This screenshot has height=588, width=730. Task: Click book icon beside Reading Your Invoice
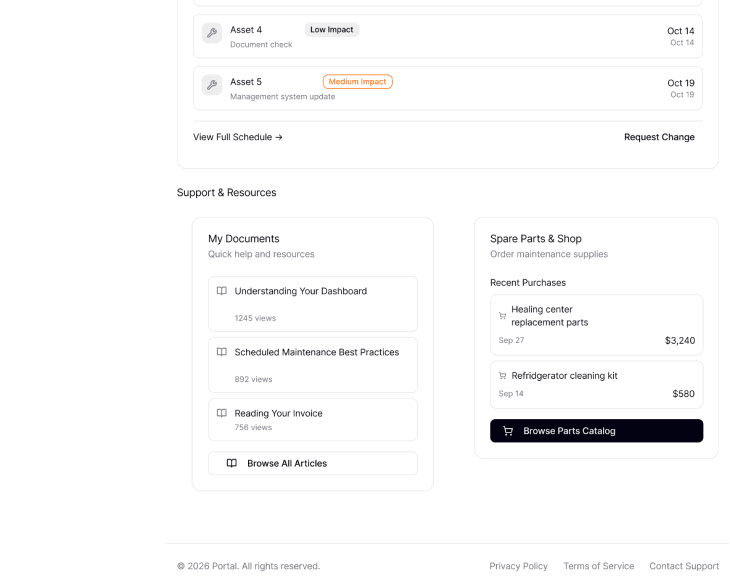click(x=222, y=413)
